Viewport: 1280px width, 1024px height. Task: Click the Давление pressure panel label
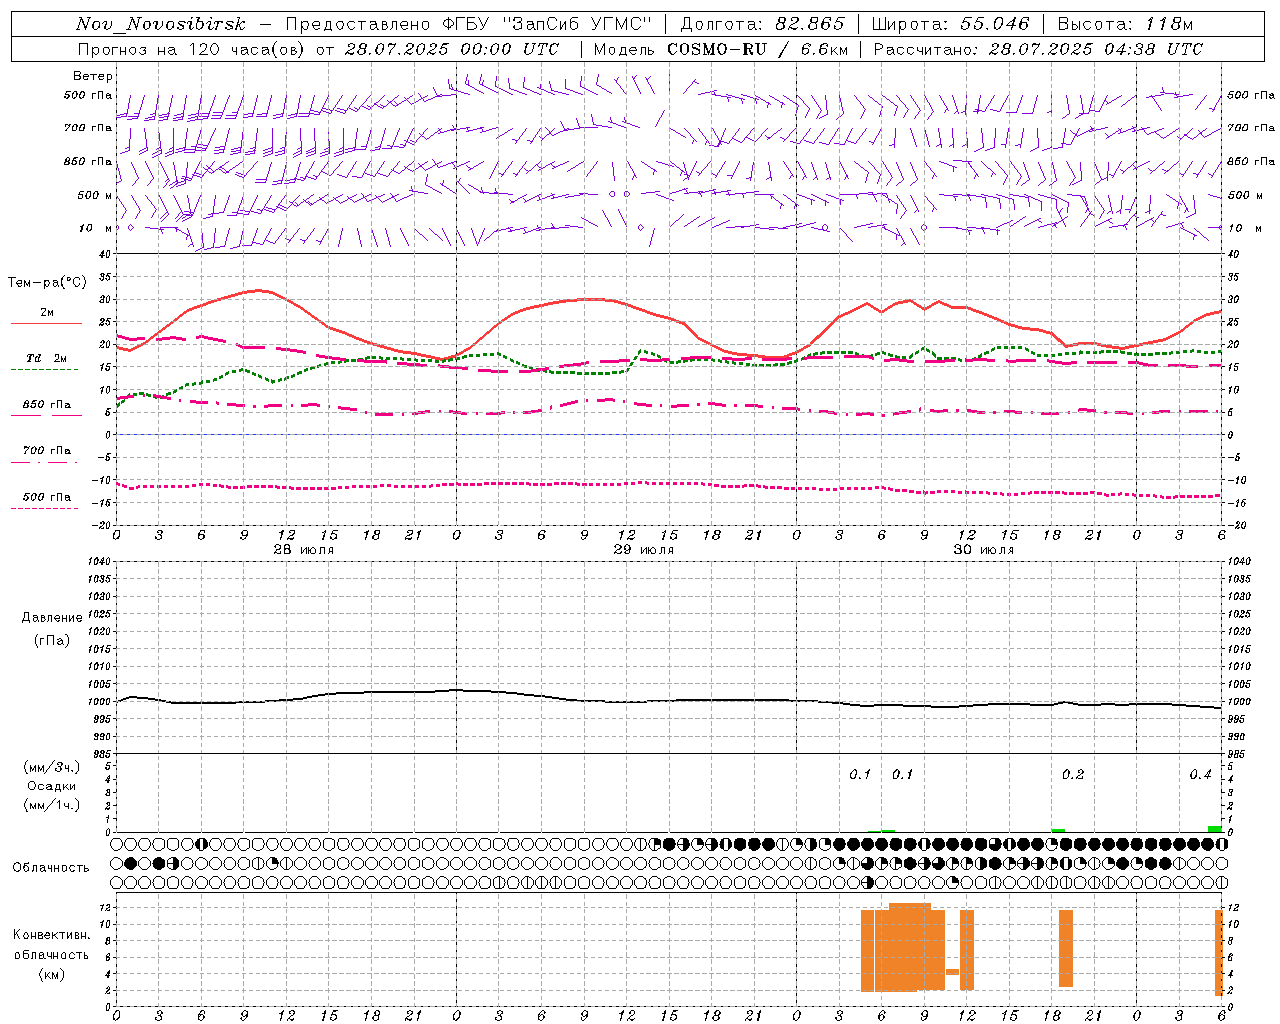pos(52,618)
